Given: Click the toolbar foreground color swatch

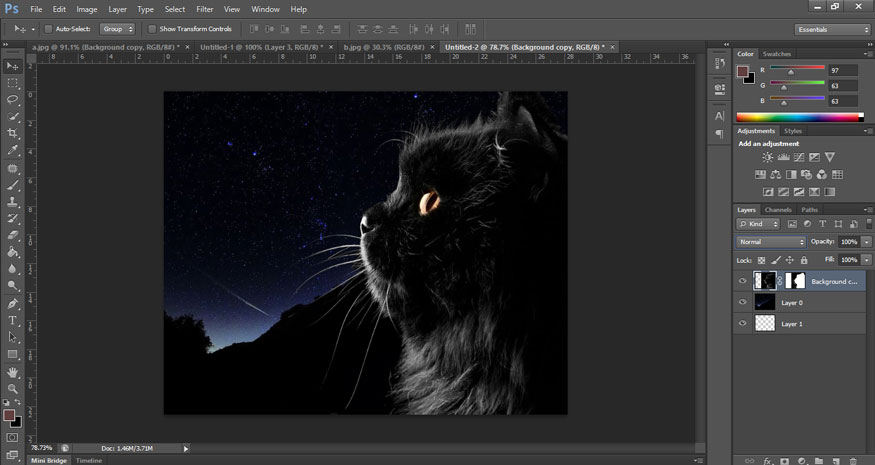Looking at the screenshot, I should 9,415.
